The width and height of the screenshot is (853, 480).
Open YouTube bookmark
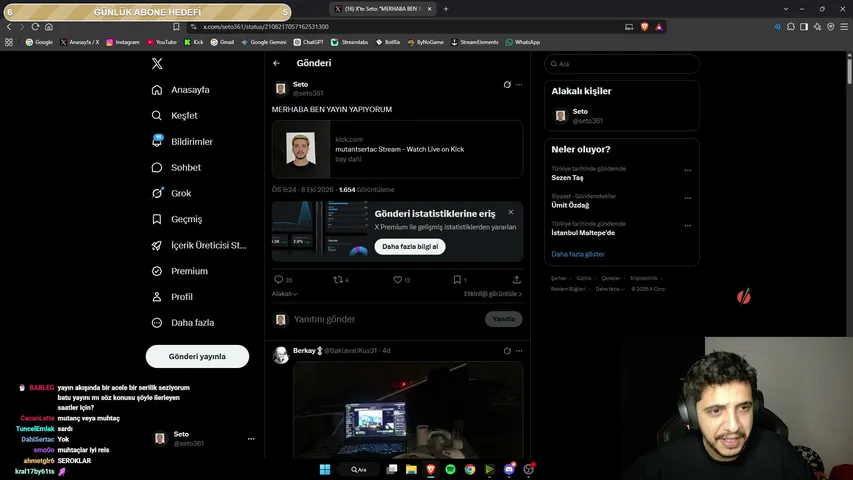click(x=162, y=42)
